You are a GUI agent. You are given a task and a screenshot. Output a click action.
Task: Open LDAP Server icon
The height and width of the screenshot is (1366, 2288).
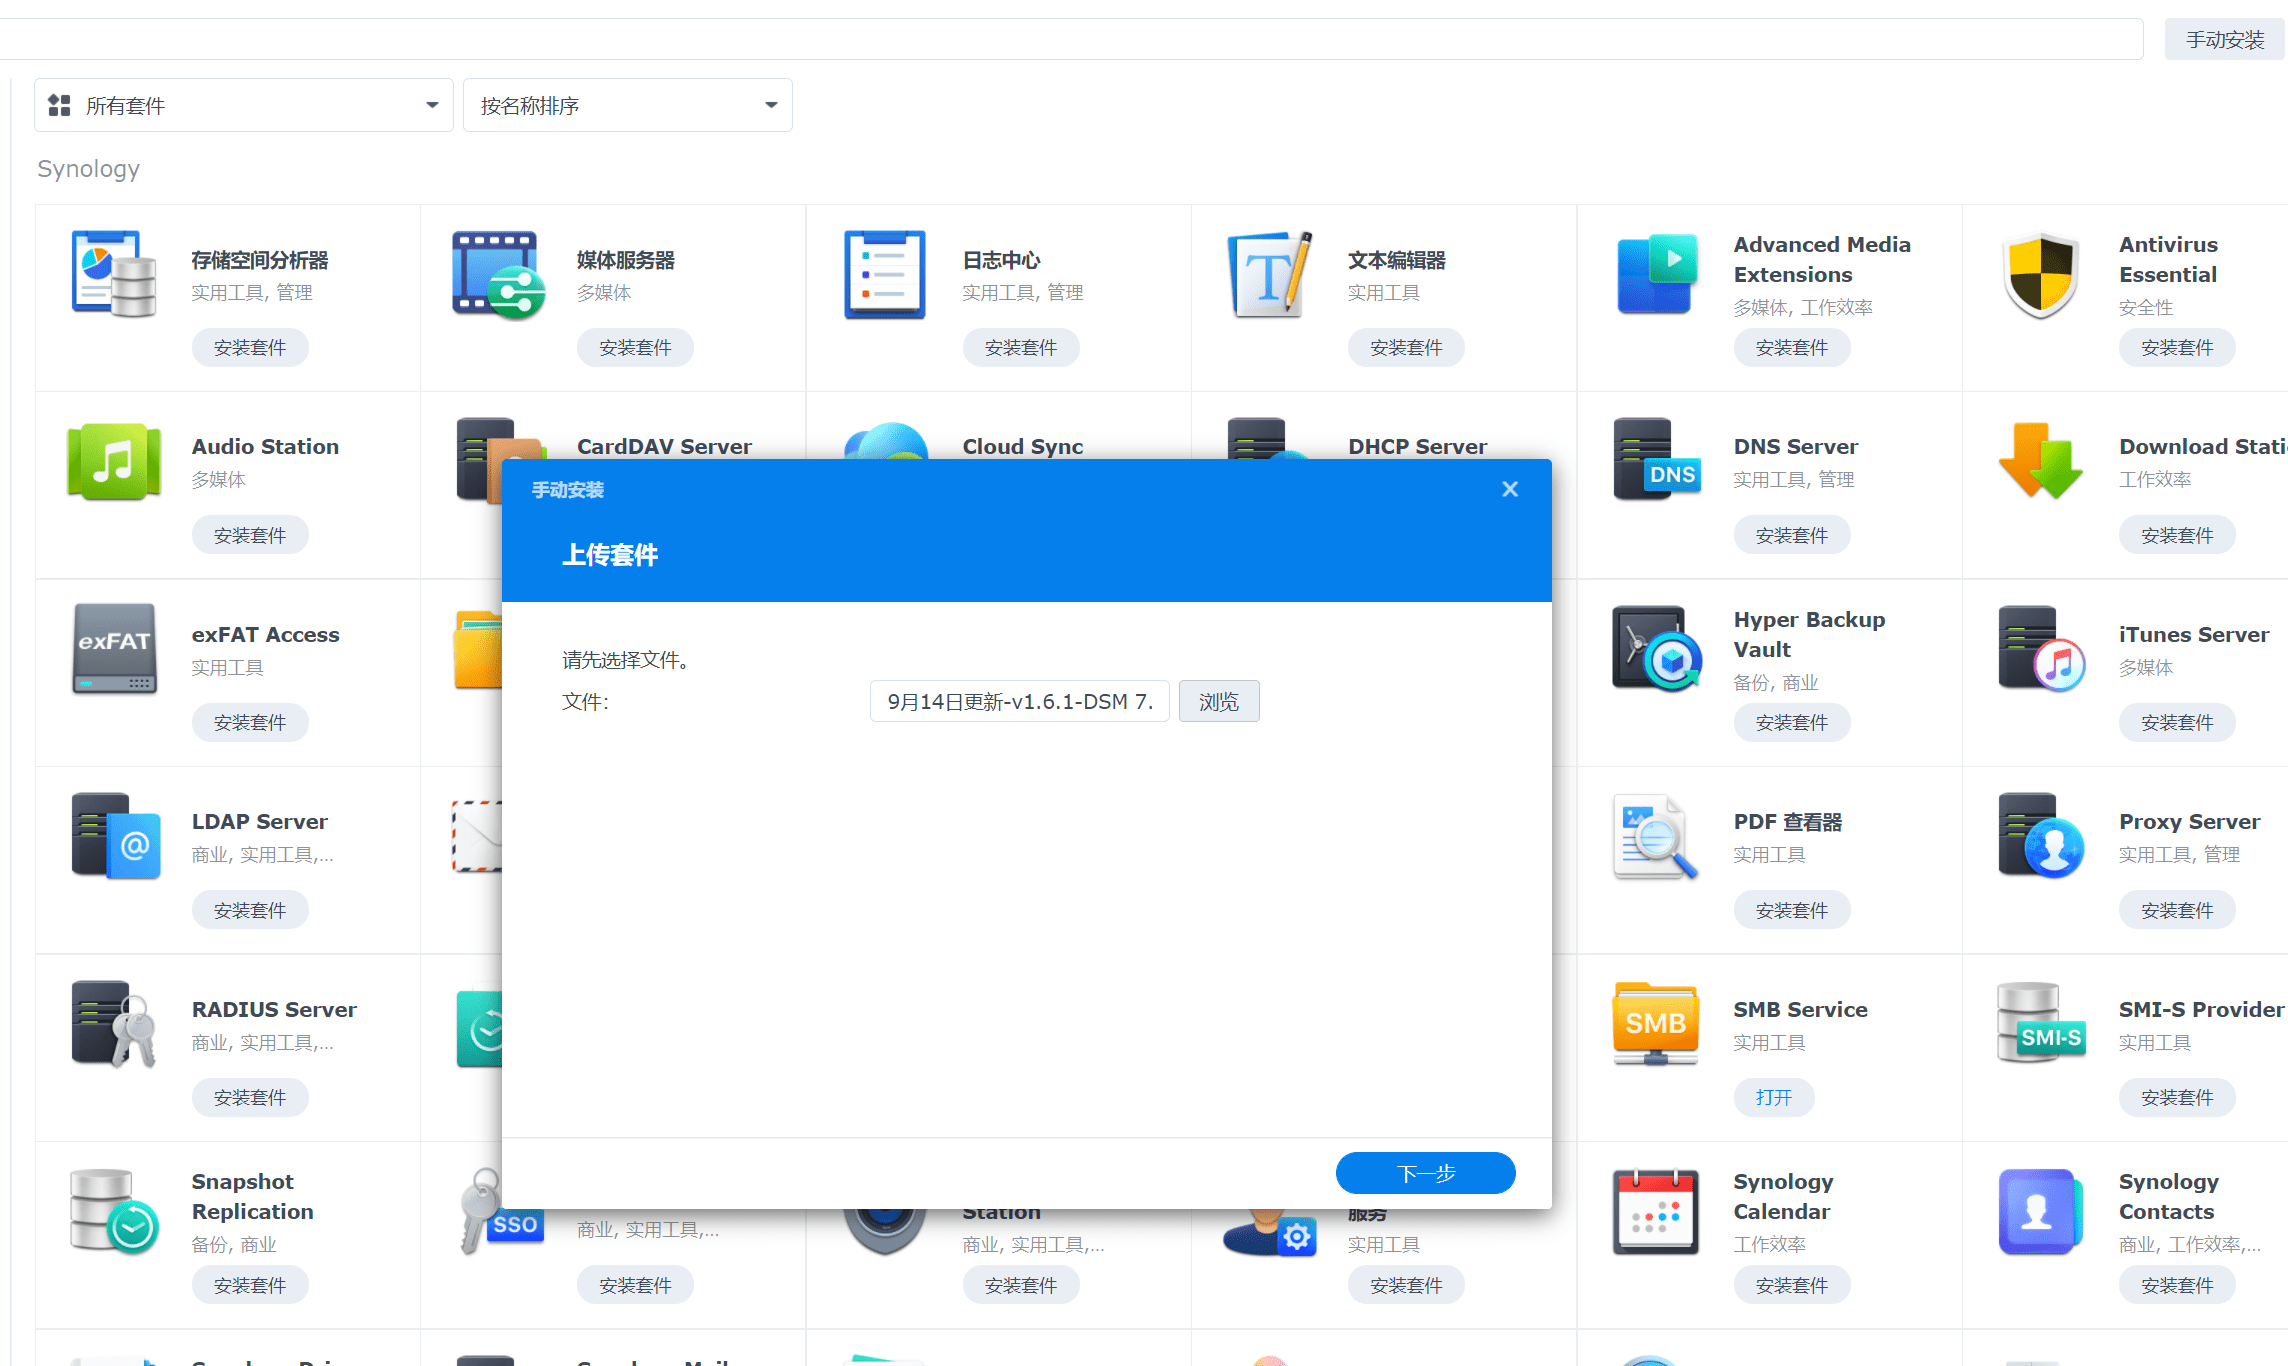tap(114, 836)
